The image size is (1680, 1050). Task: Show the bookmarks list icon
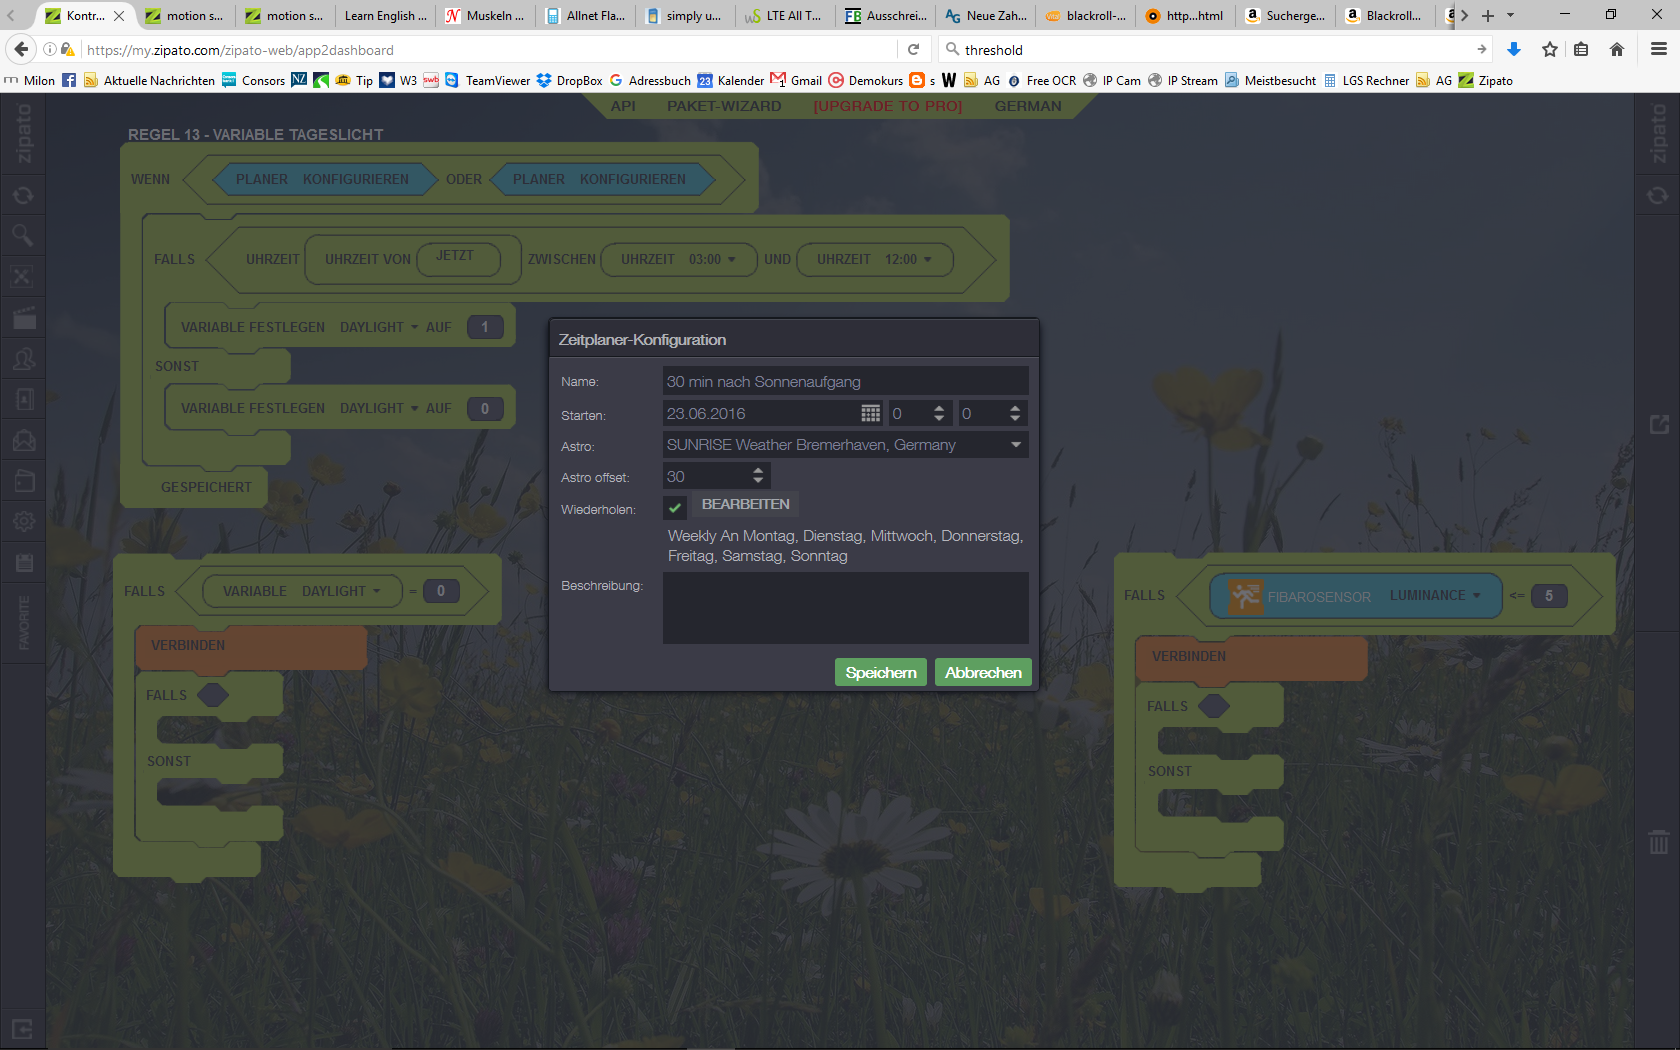(1581, 50)
